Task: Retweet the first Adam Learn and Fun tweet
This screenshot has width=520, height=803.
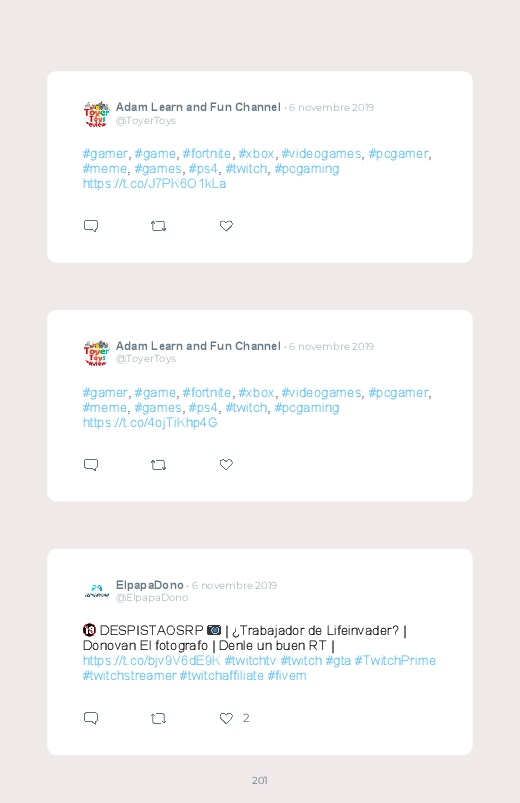Action: click(158, 226)
